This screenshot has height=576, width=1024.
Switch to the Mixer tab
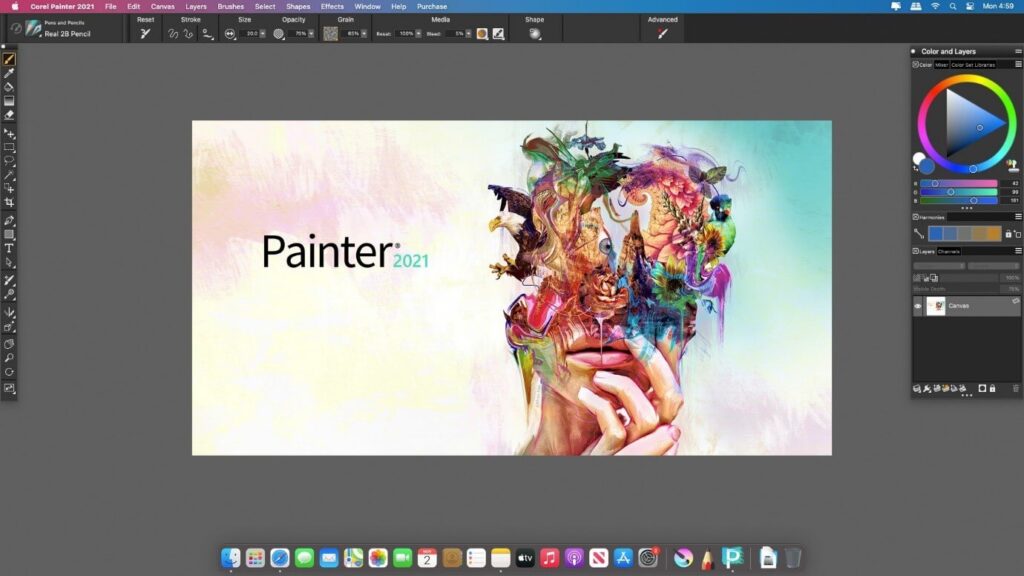tap(941, 65)
